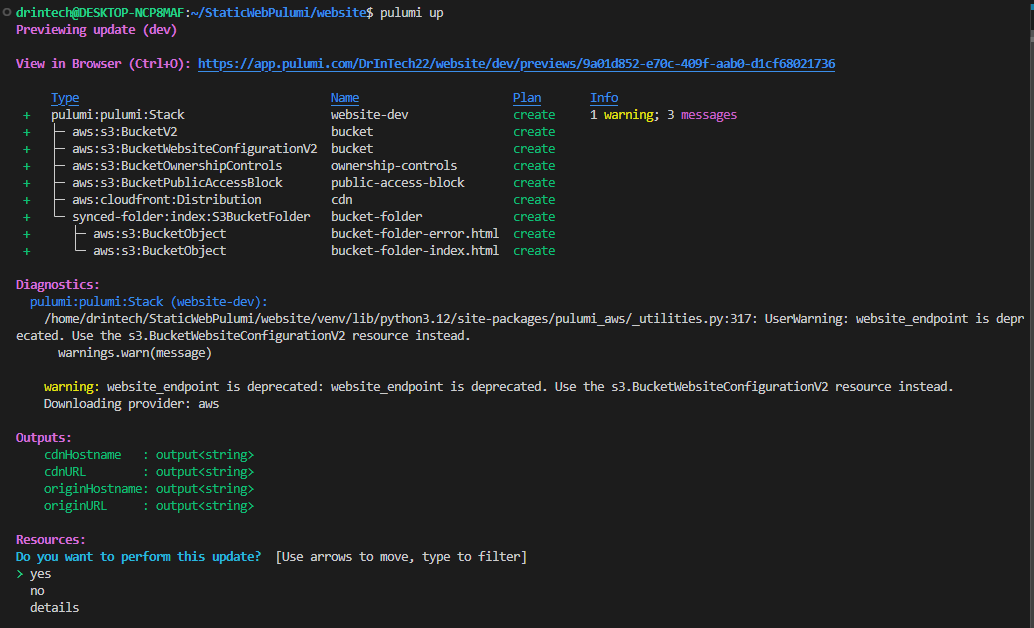Click the aws:s3:BucketWebsiteConfigurationV2 resource

[195, 149]
